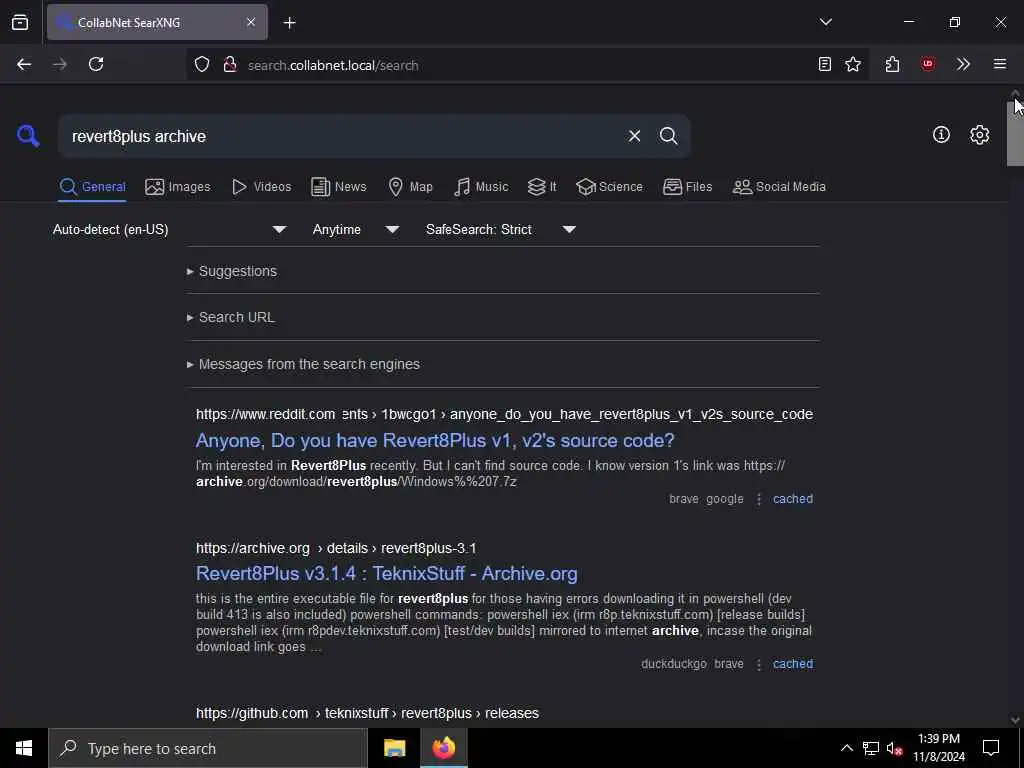1024x768 pixels.
Task: Click the scrollbar down arrow
Action: 1015,720
